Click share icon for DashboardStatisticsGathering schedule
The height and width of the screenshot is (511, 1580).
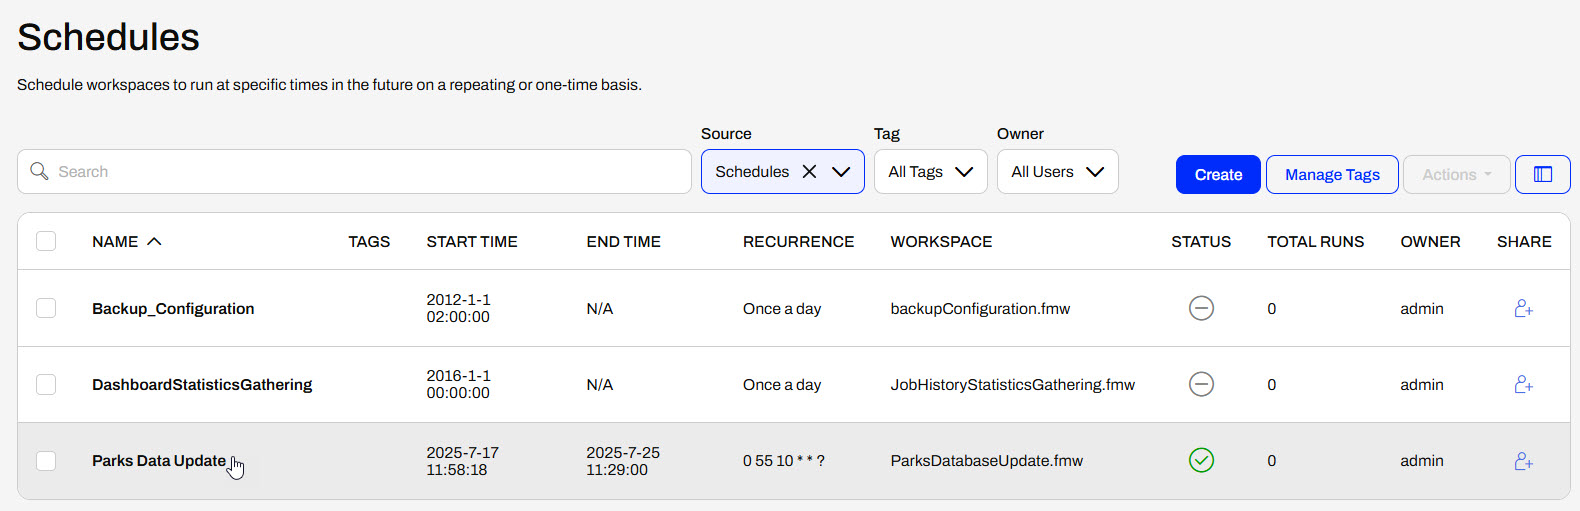[x=1523, y=385]
